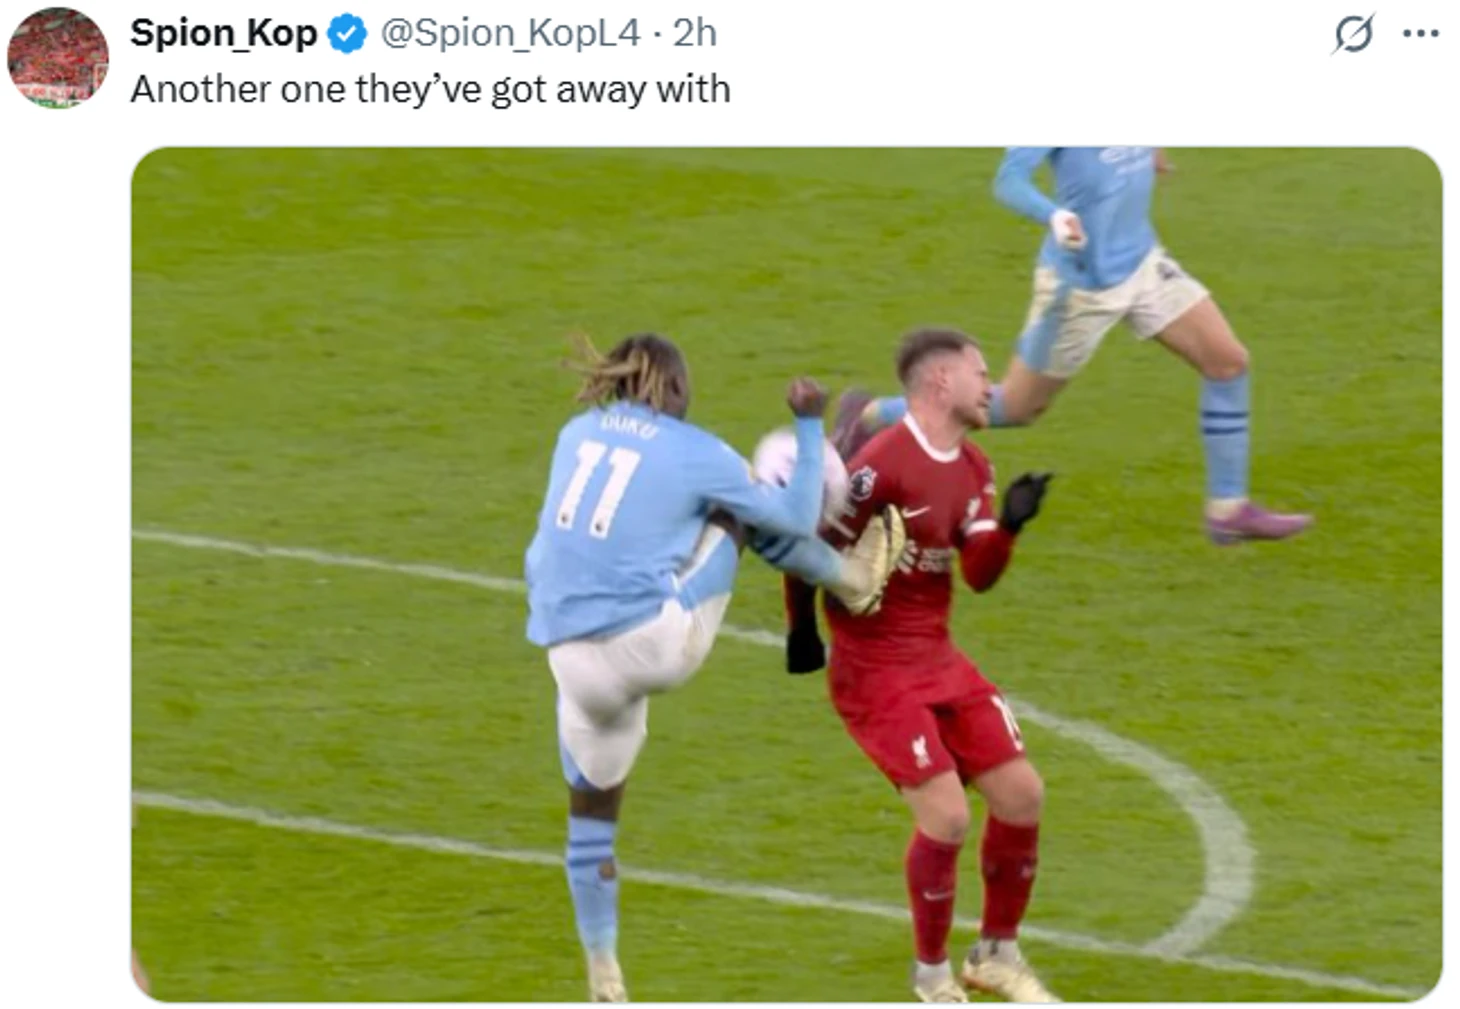The image size is (1460, 1009).
Task: Click number 11 on the sky blue shirt
Action: (x=598, y=489)
